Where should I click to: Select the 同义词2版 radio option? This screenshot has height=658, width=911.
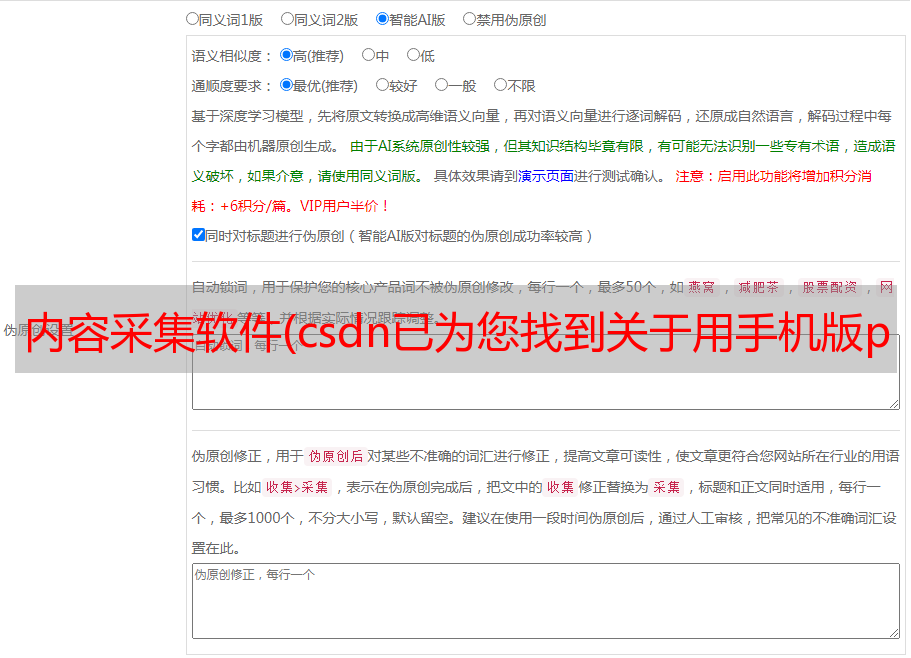pos(287,19)
